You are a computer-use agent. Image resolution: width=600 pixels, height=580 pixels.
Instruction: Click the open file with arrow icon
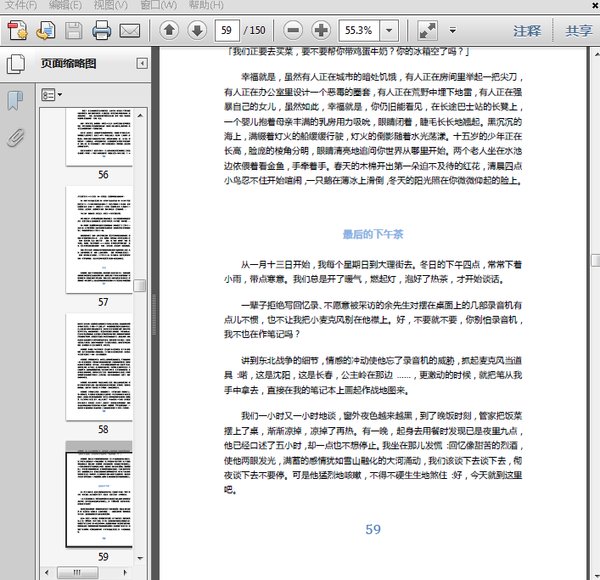click(46, 30)
